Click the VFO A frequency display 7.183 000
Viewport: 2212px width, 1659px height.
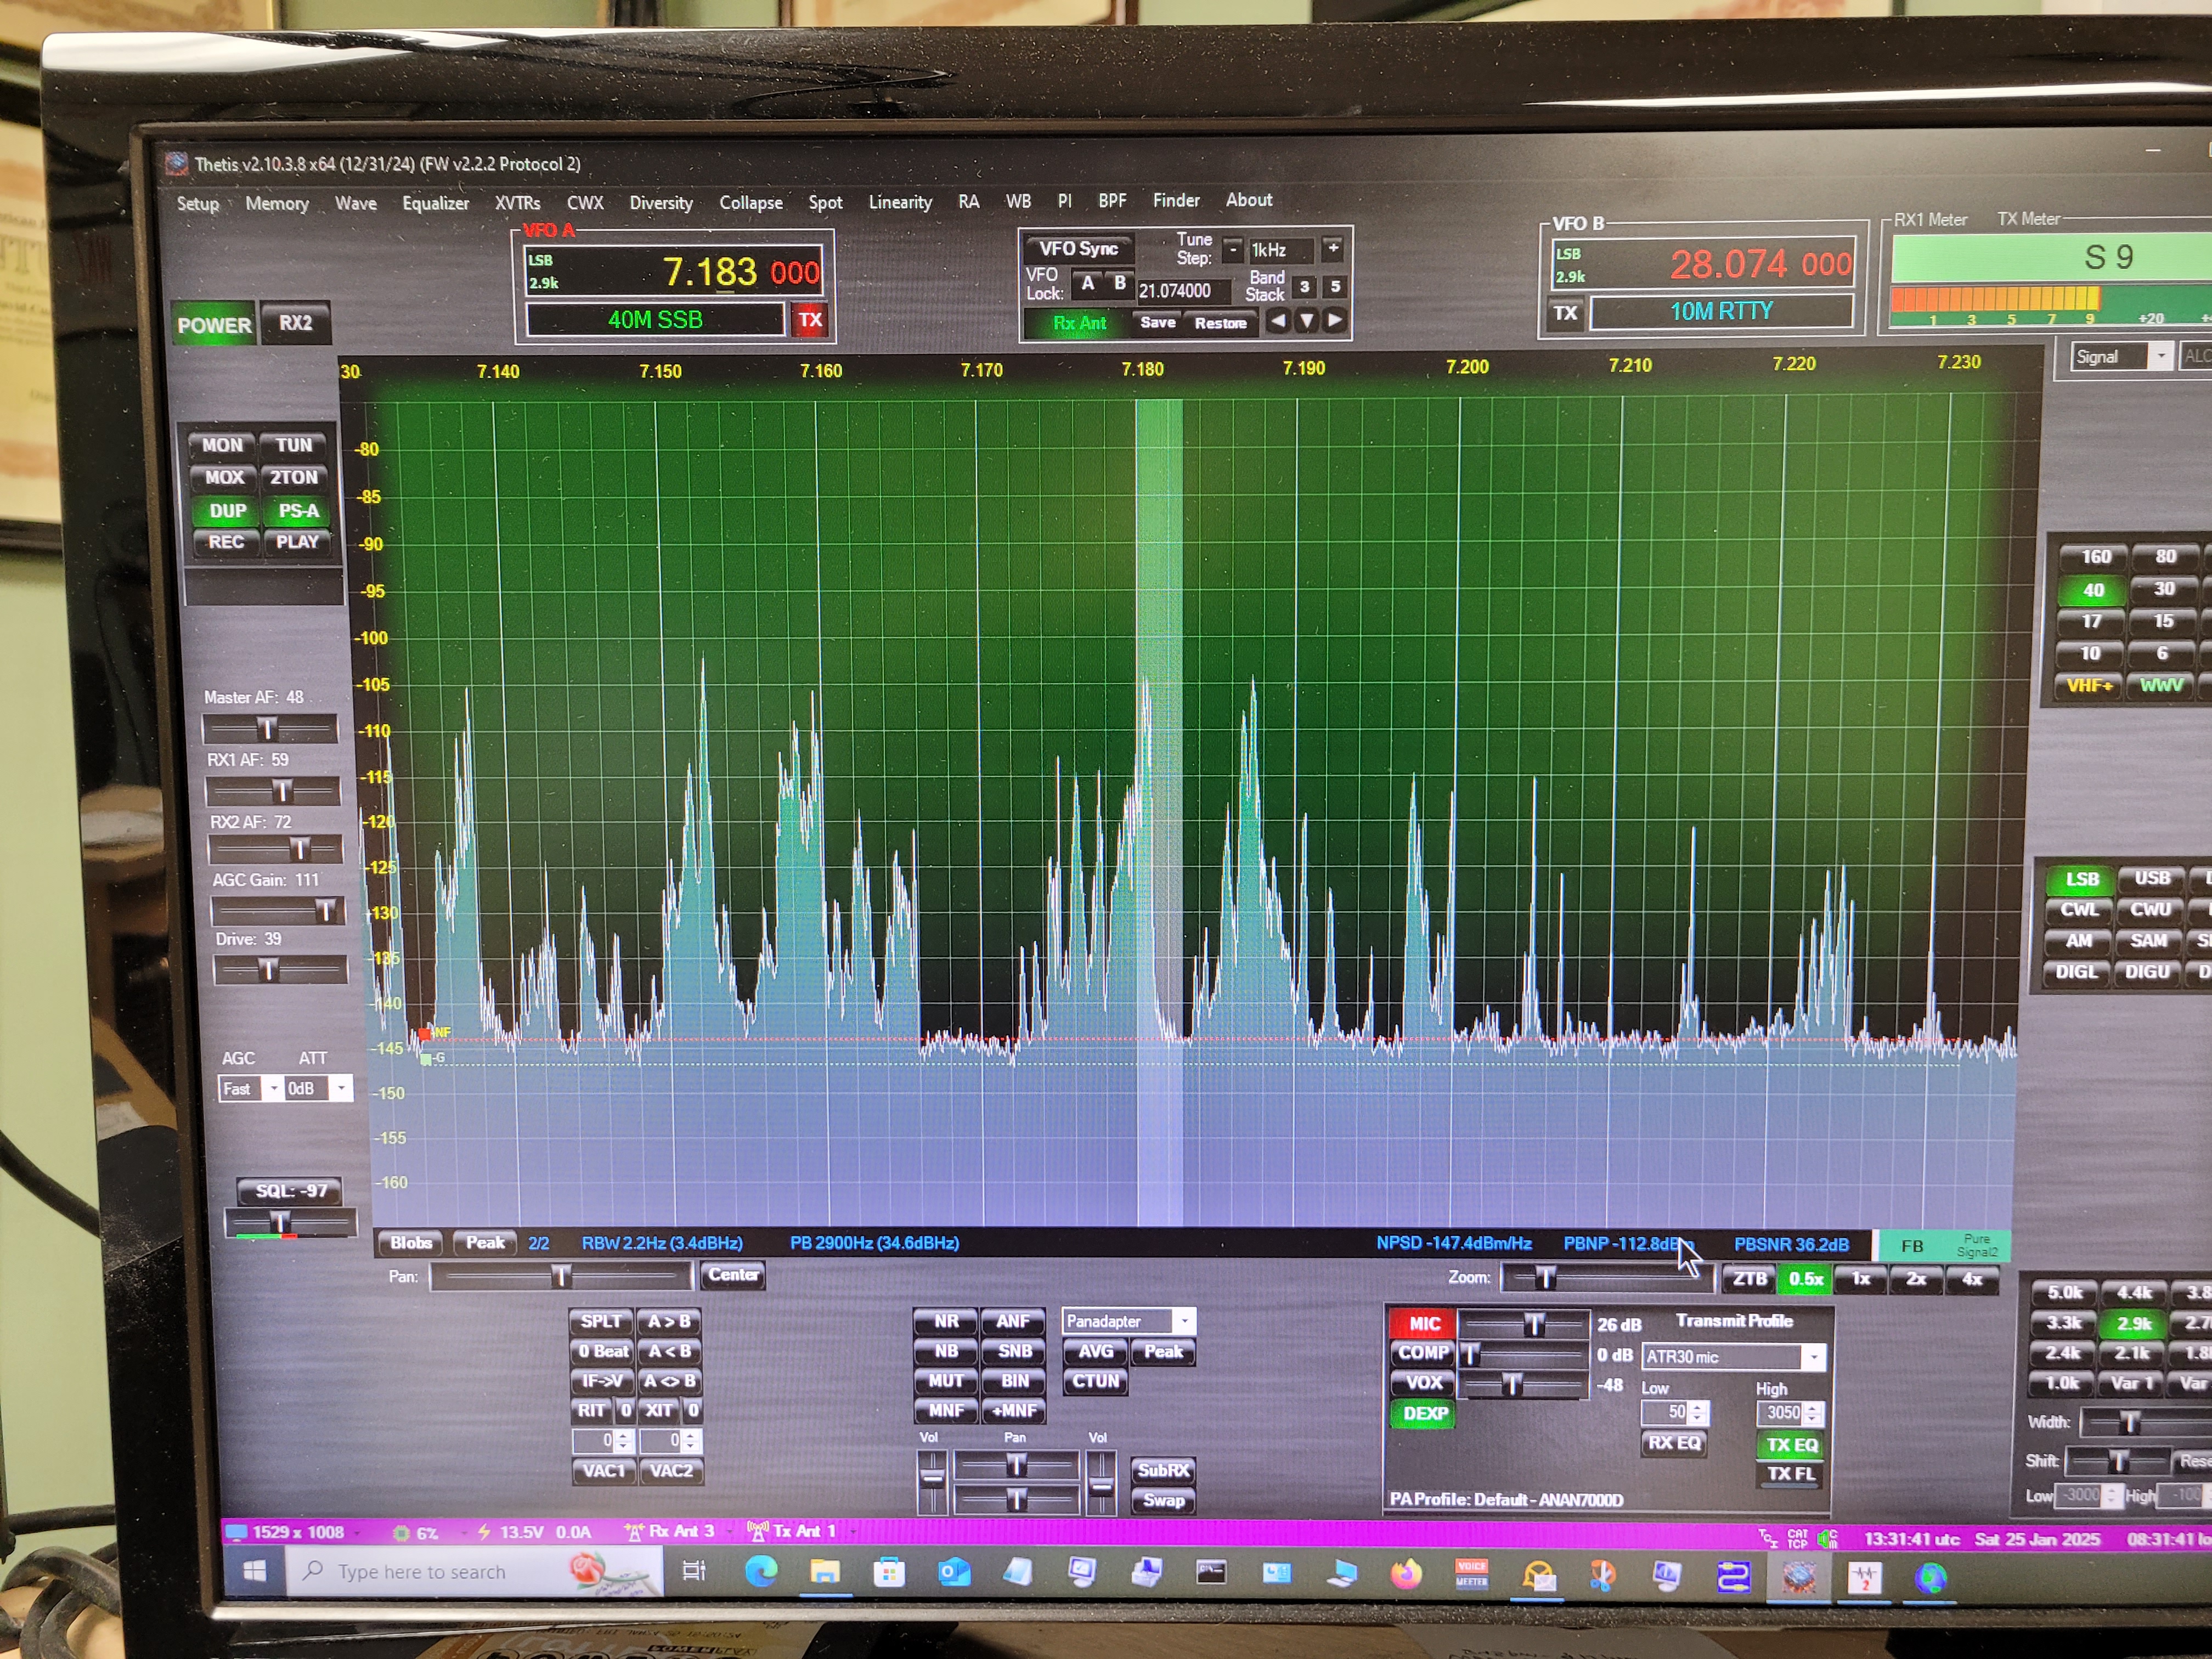[x=741, y=272]
